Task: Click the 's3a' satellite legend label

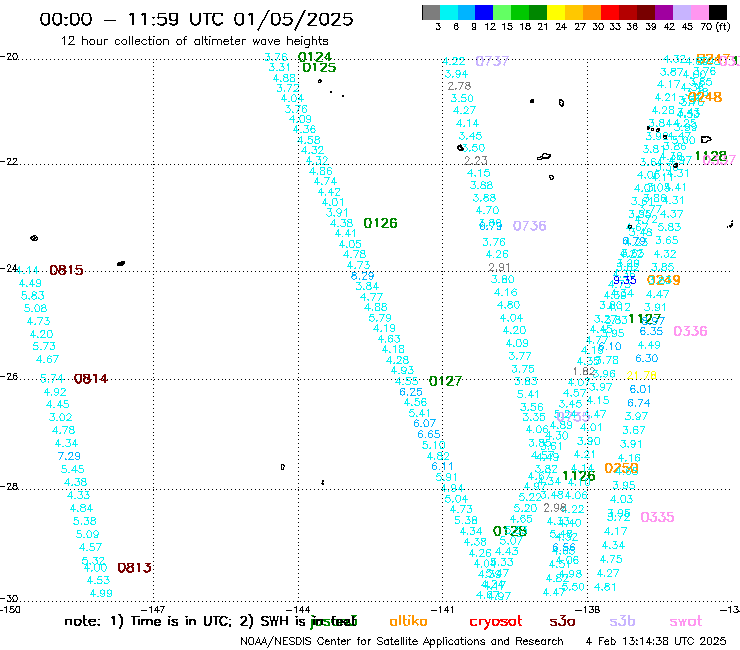Action: coord(562,622)
